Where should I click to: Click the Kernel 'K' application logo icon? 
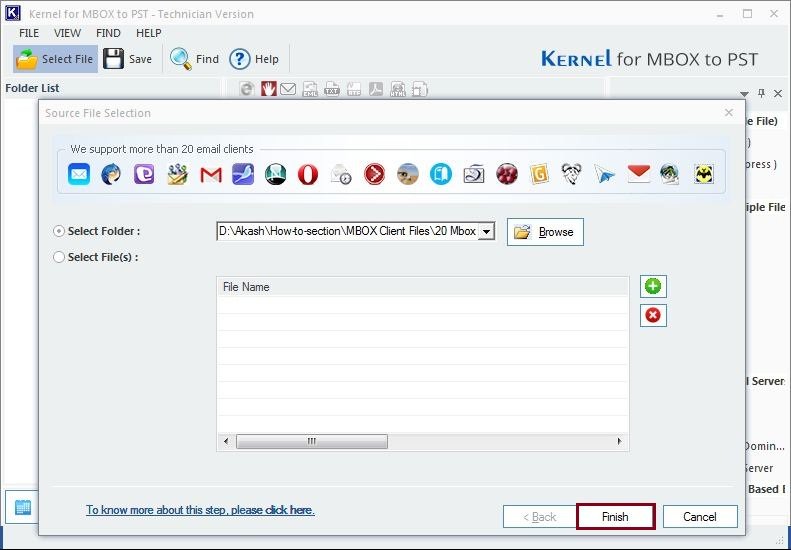[x=13, y=14]
